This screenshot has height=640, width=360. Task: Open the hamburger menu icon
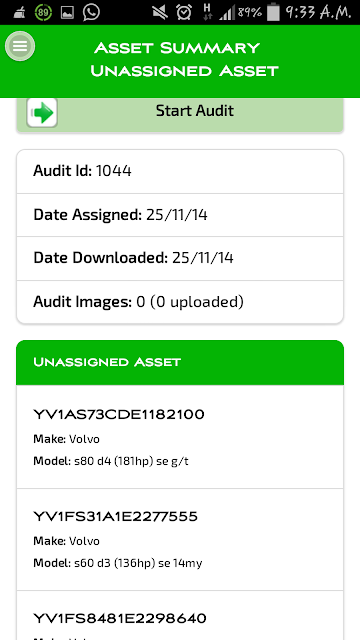[x=20, y=46]
